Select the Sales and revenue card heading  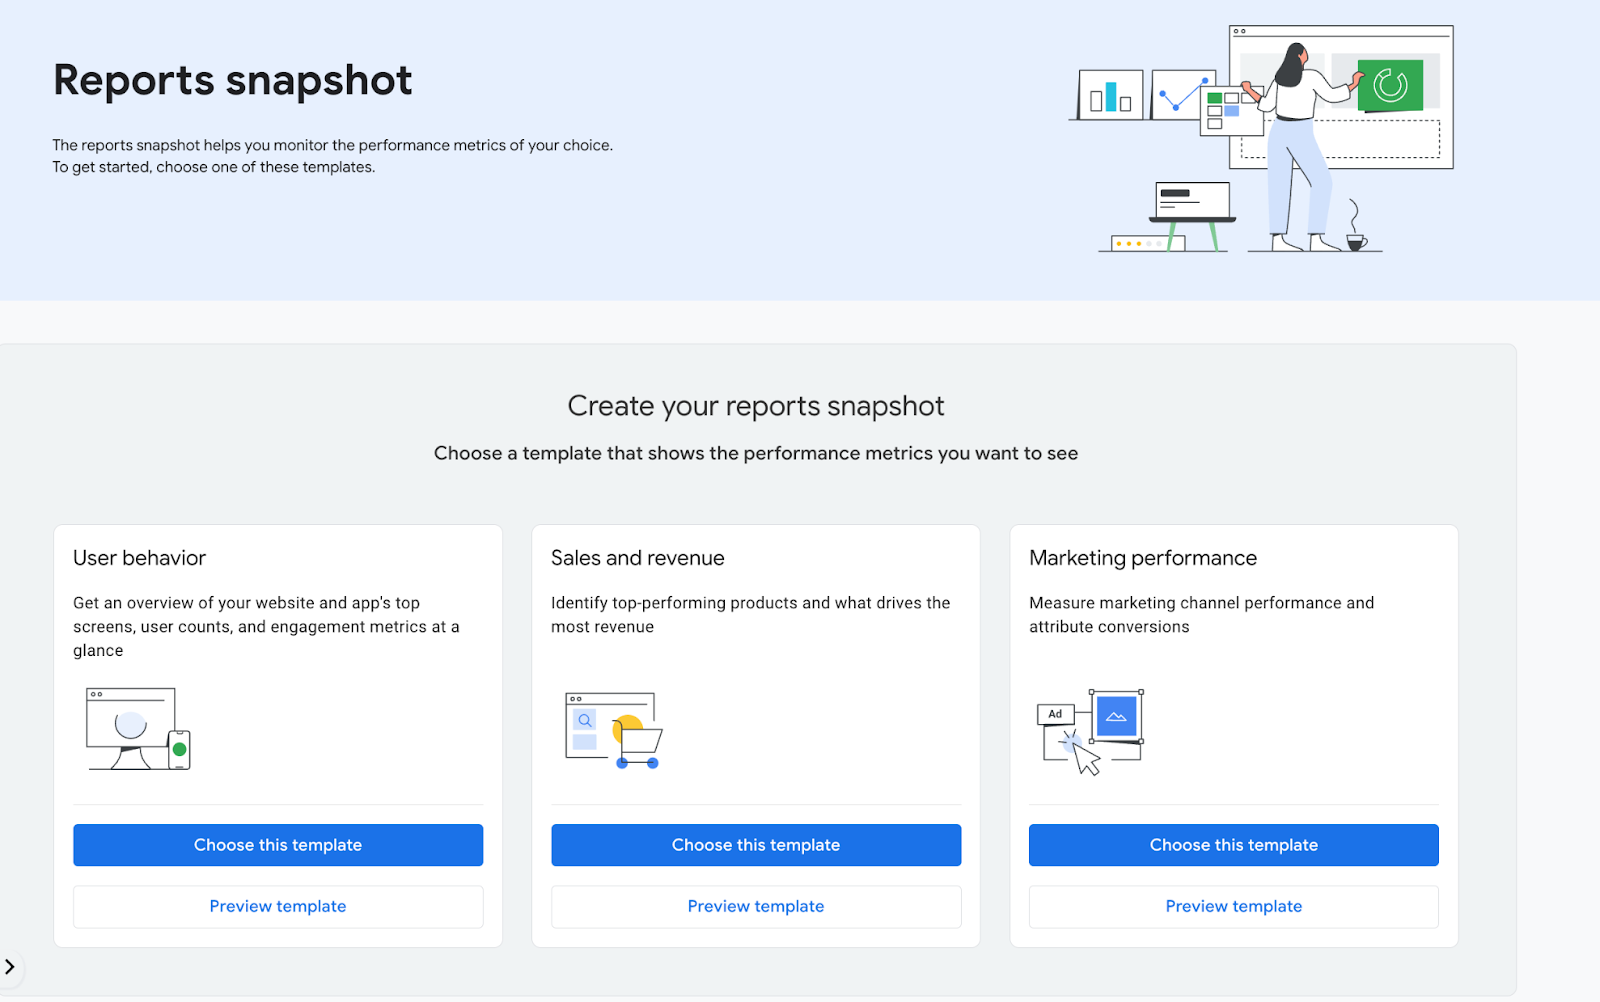[x=637, y=558]
